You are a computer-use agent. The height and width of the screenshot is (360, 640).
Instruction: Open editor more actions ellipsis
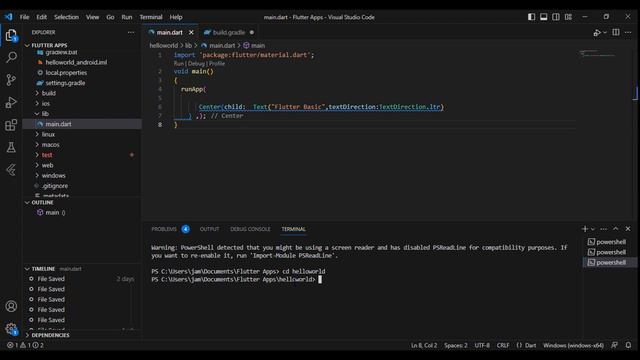[x=628, y=32]
